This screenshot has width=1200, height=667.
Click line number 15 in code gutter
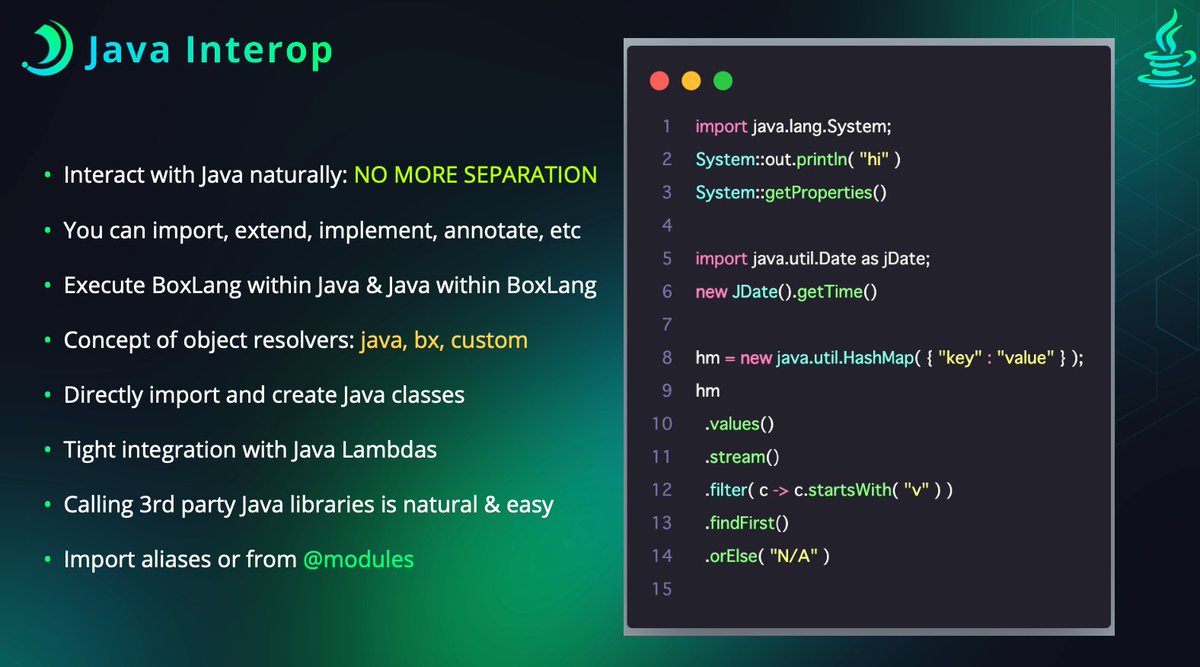tap(662, 588)
